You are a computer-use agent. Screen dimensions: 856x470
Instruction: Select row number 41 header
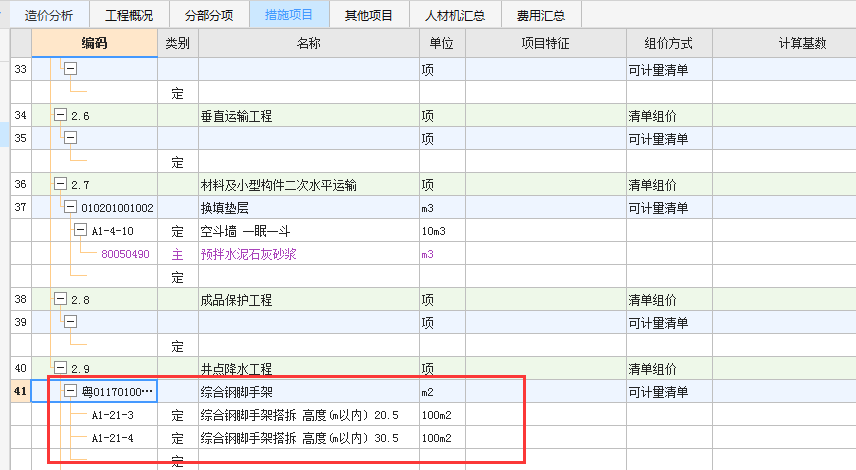(21, 392)
